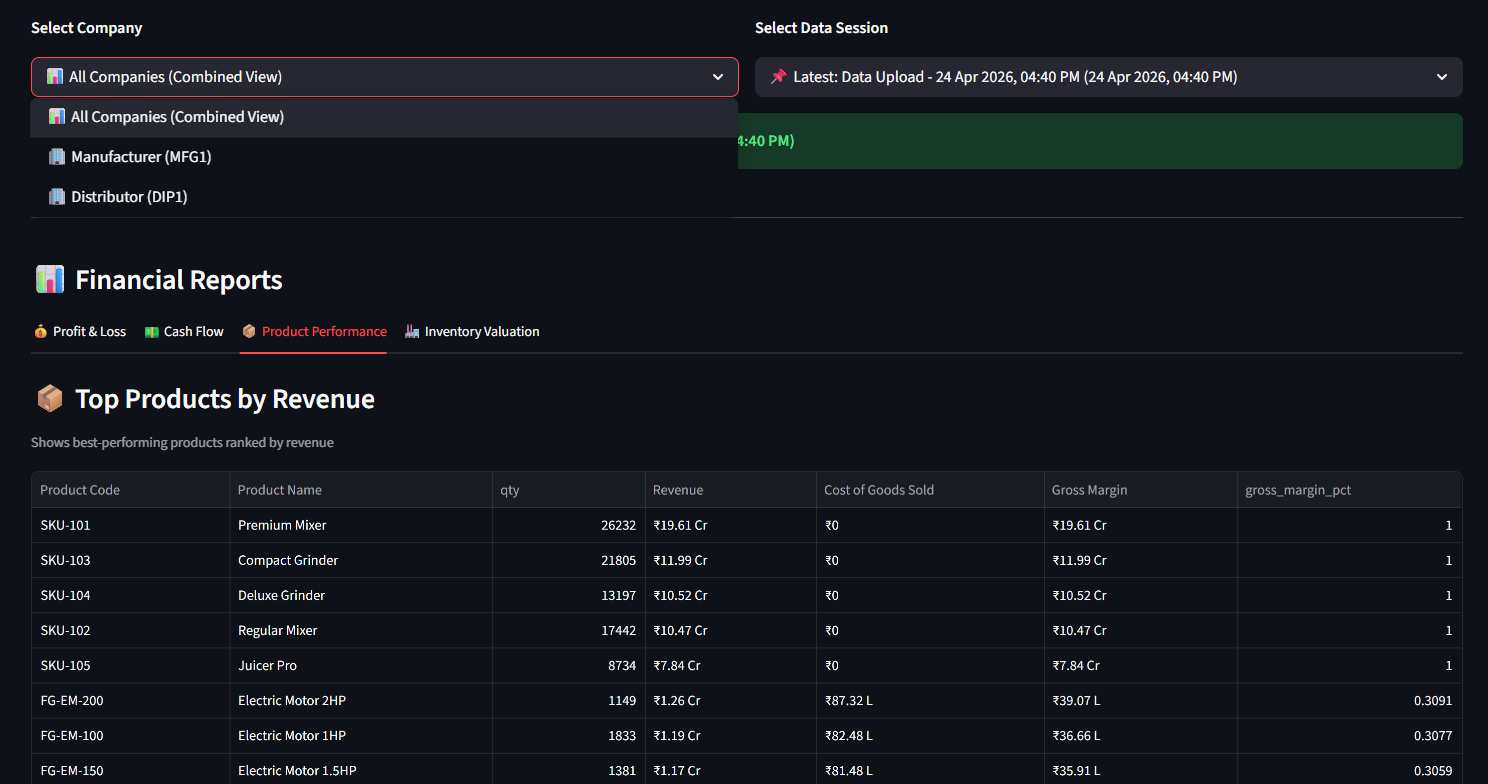Click building icon beside Distributor (DIP1)
This screenshot has height=784, width=1488.
(x=57, y=197)
